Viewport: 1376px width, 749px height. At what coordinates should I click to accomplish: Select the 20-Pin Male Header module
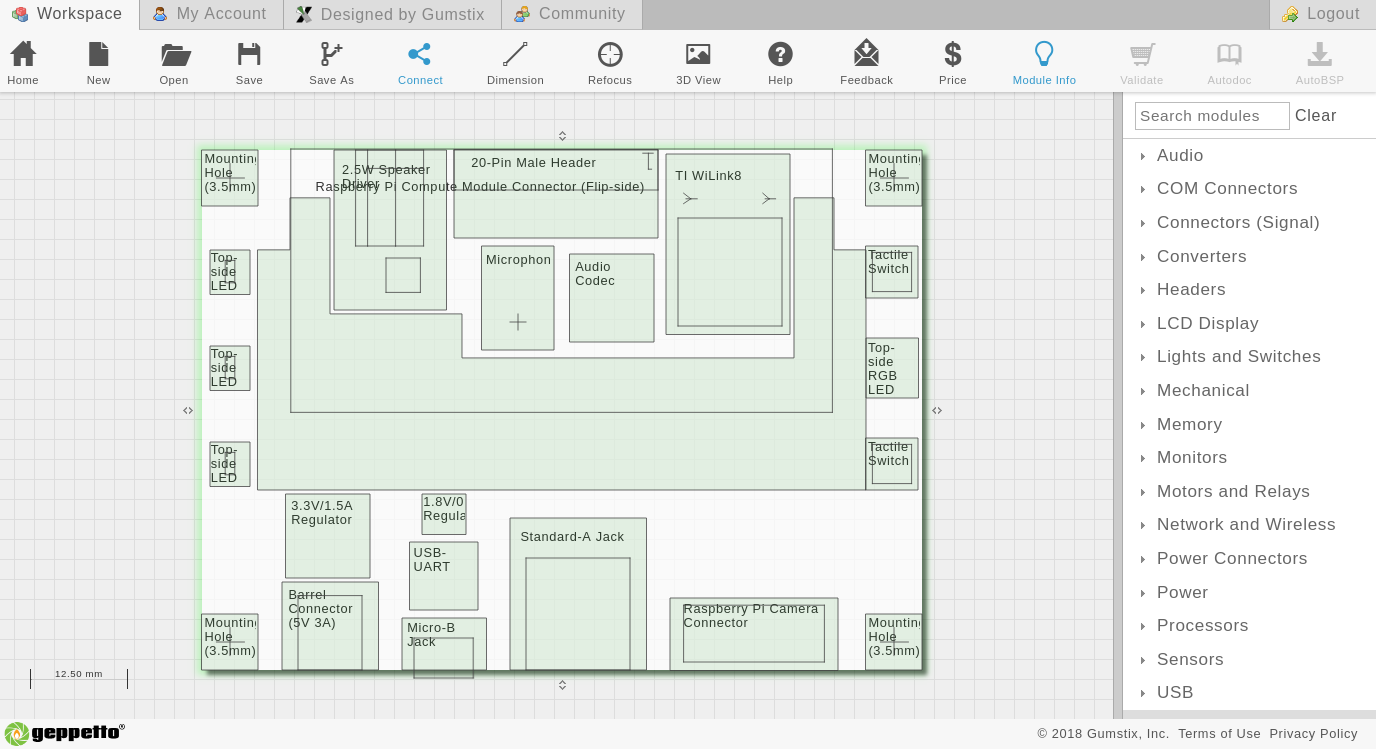556,194
